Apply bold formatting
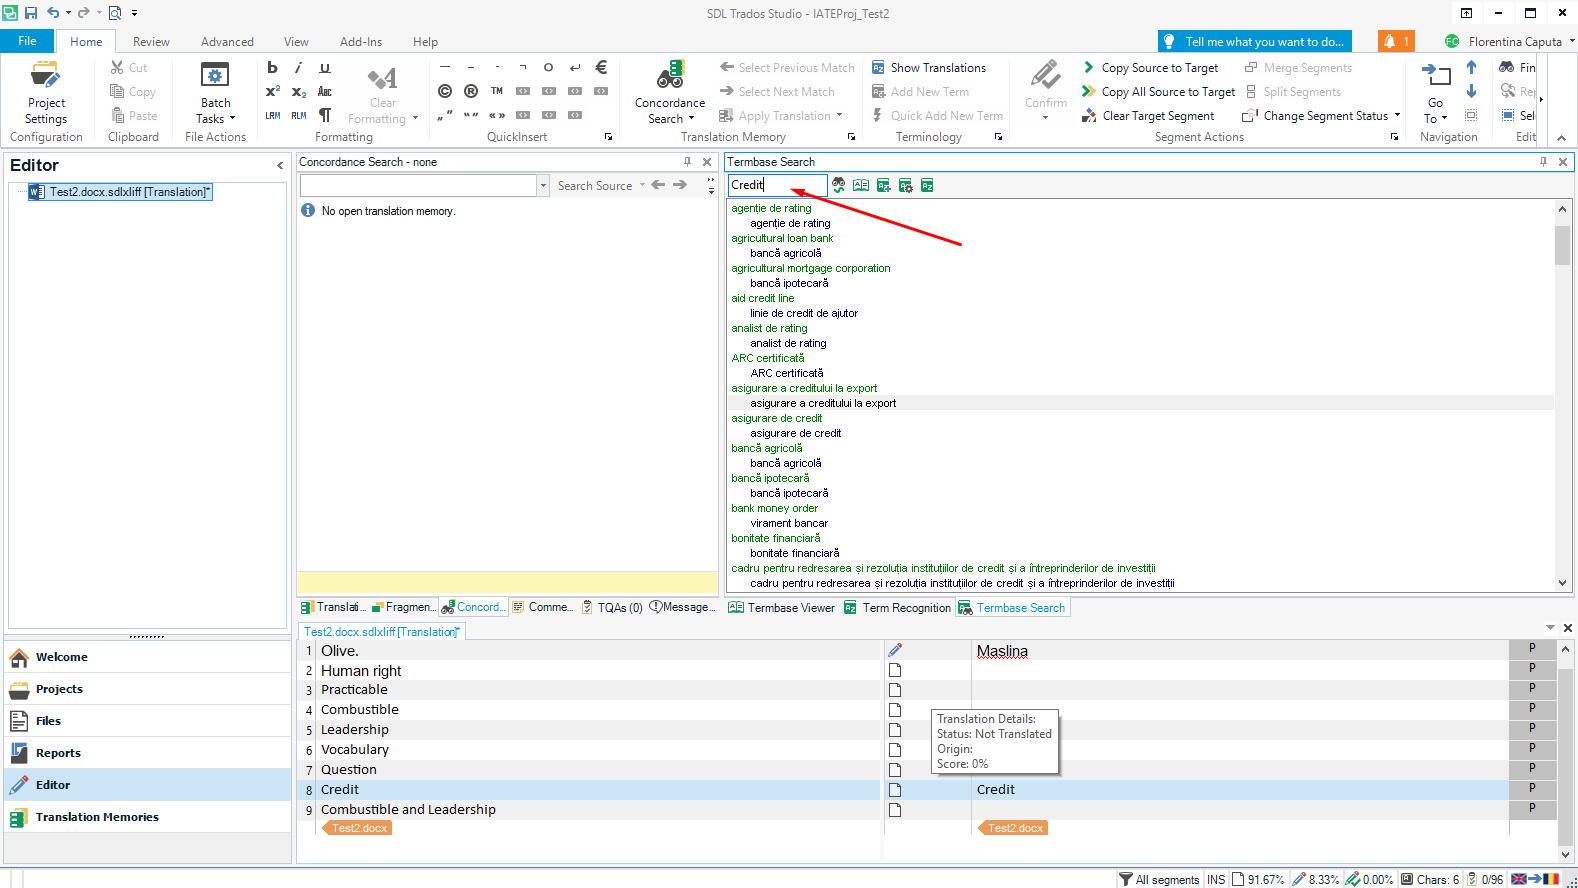 coord(272,67)
